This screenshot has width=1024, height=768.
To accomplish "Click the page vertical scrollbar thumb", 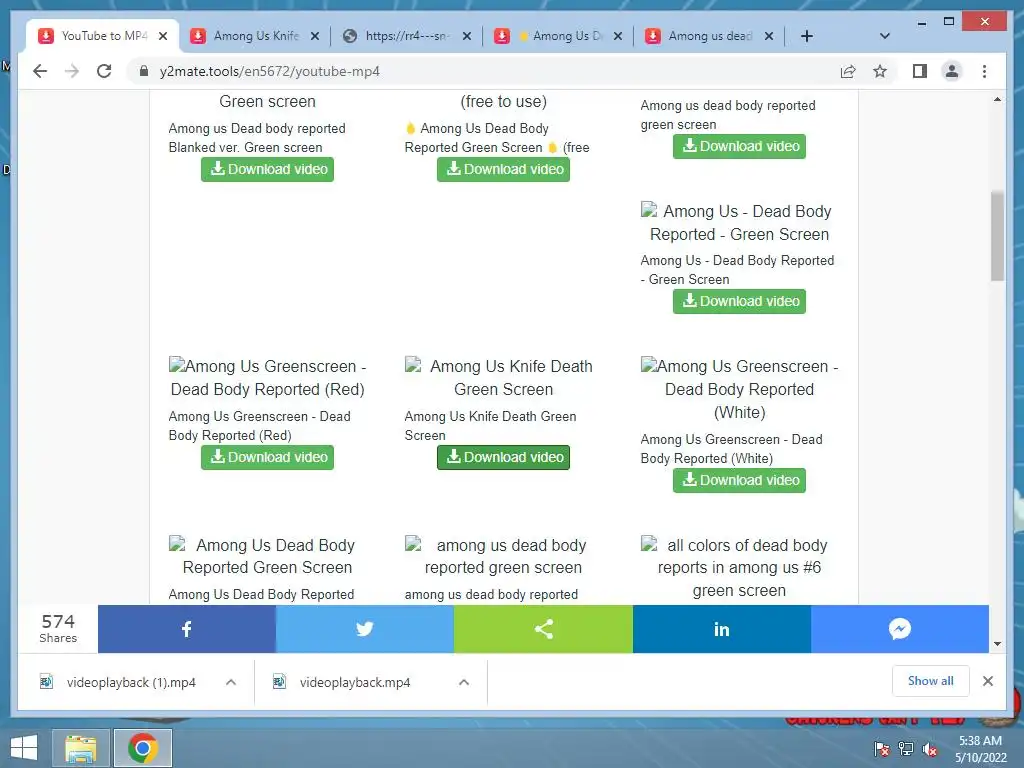I will [997, 235].
